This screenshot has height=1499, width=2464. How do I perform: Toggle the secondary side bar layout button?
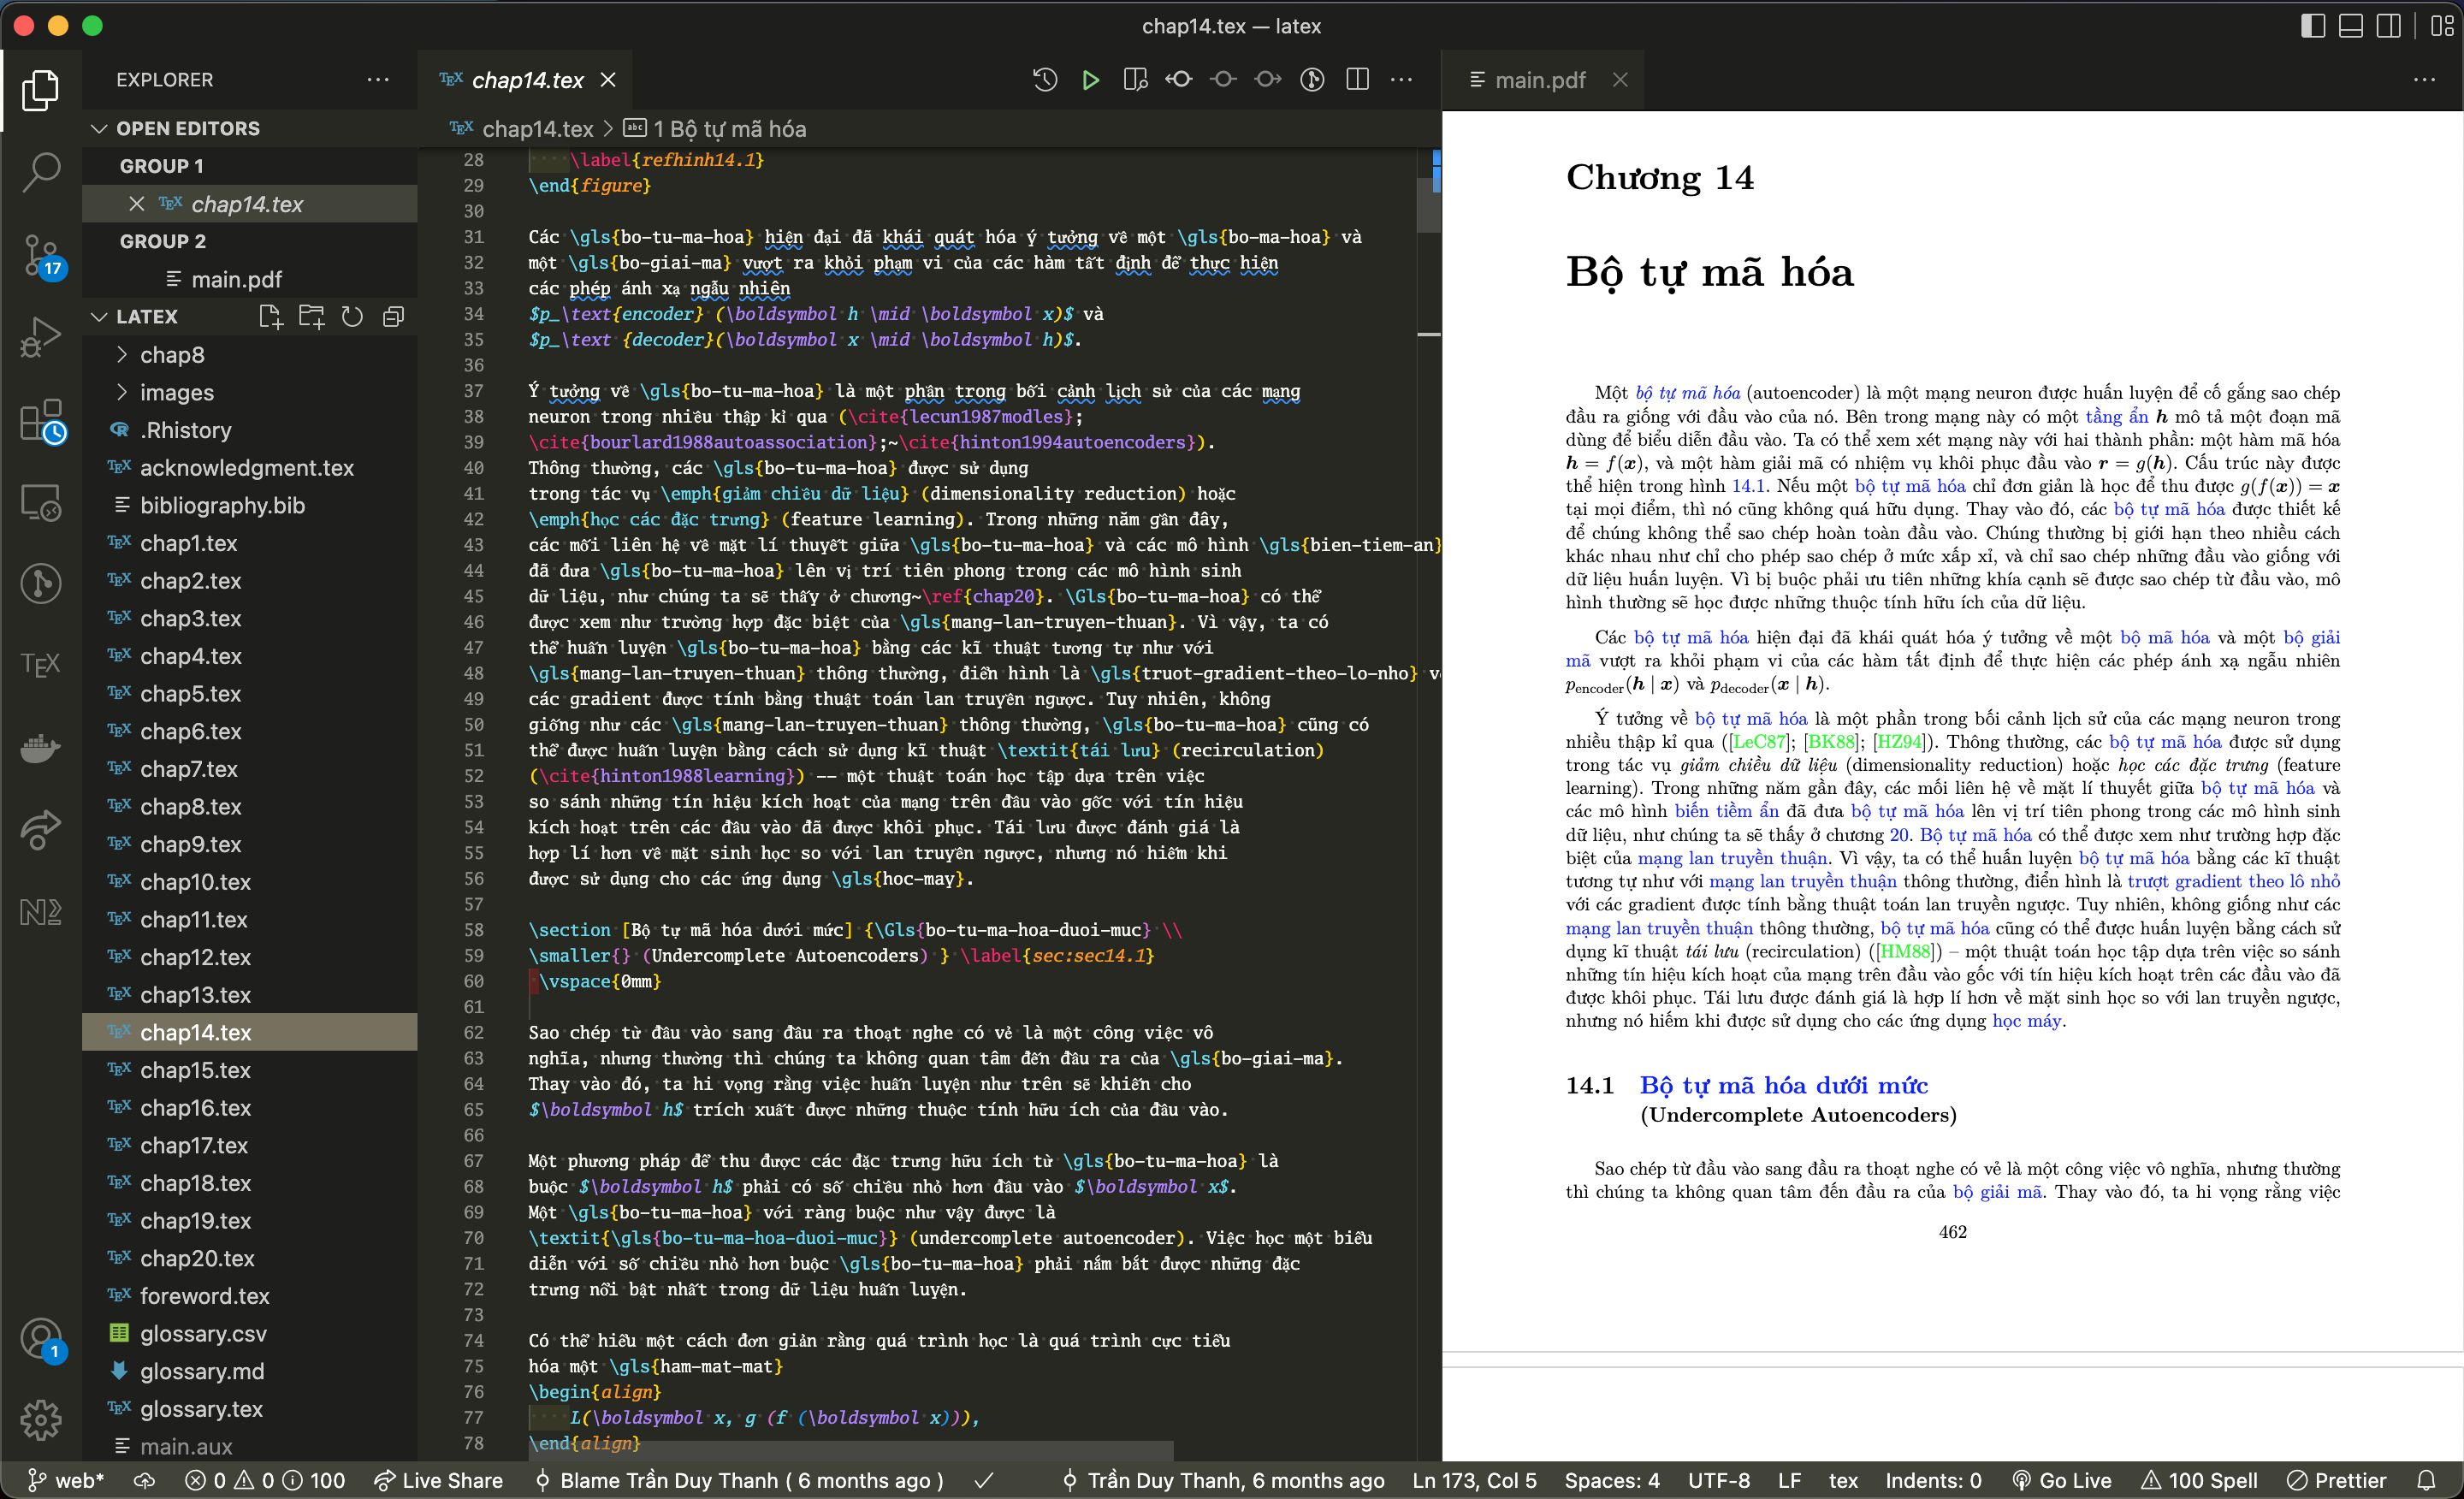(2388, 26)
